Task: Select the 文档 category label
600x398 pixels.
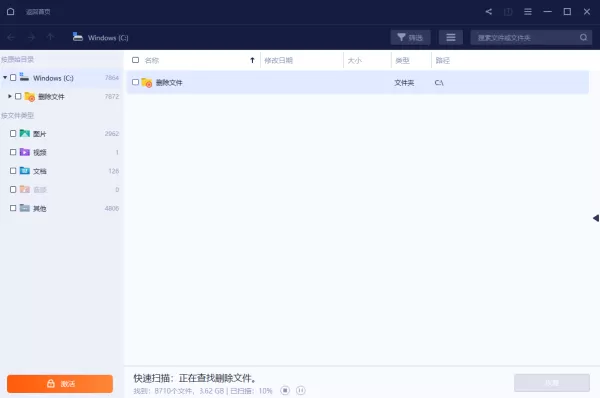Action: click(39, 171)
